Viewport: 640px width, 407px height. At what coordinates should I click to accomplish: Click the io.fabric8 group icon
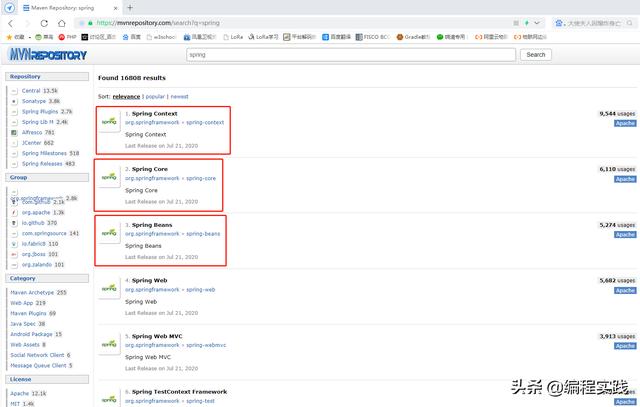pos(14,244)
